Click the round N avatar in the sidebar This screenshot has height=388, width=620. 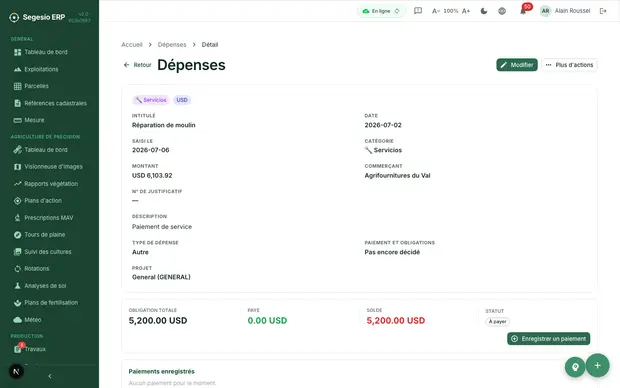(x=16, y=372)
